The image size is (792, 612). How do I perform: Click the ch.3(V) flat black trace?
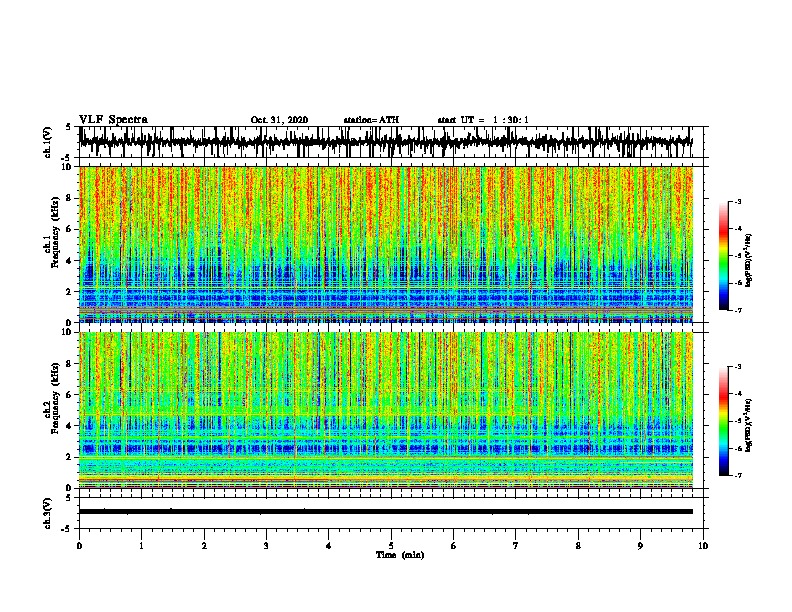point(386,512)
